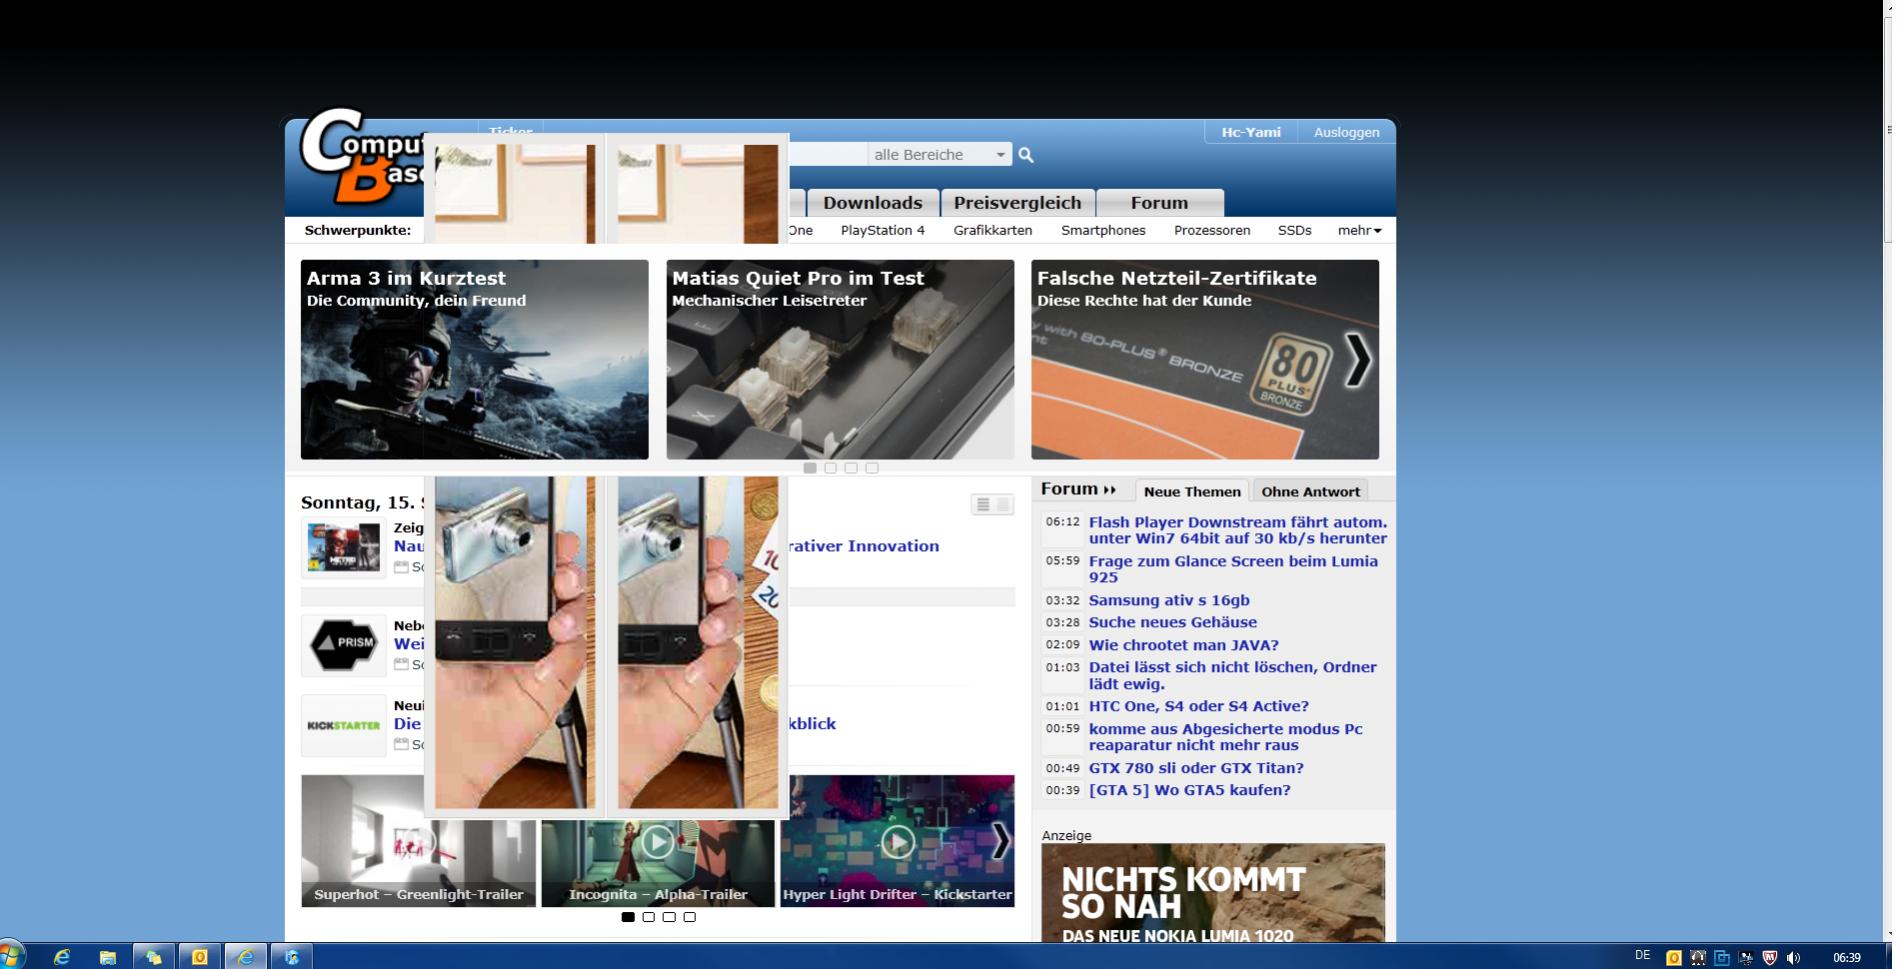Expand the Forum section arrows
Image resolution: width=1899 pixels, height=969 pixels.
[1109, 490]
